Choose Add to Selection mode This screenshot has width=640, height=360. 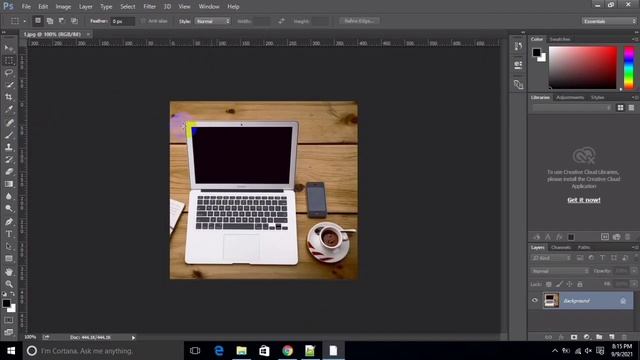point(50,21)
